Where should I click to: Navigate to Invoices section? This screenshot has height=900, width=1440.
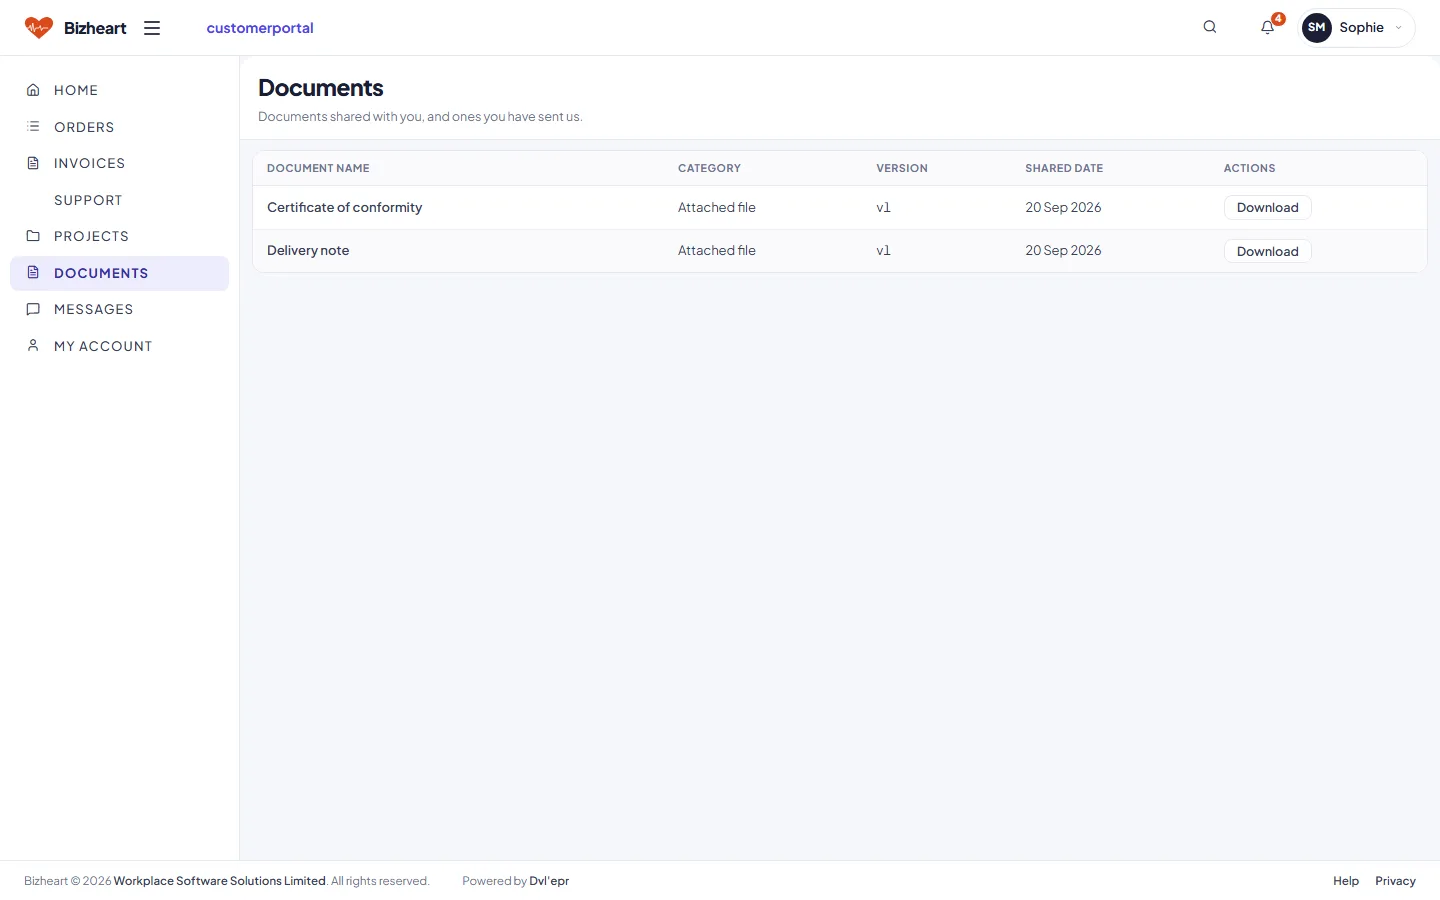[119, 163]
